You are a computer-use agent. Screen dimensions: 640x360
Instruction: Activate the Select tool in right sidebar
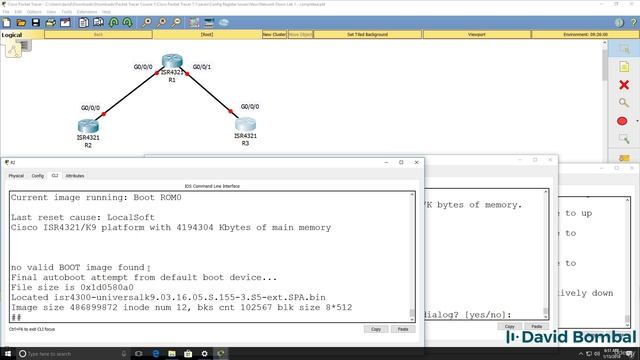[x=624, y=49]
